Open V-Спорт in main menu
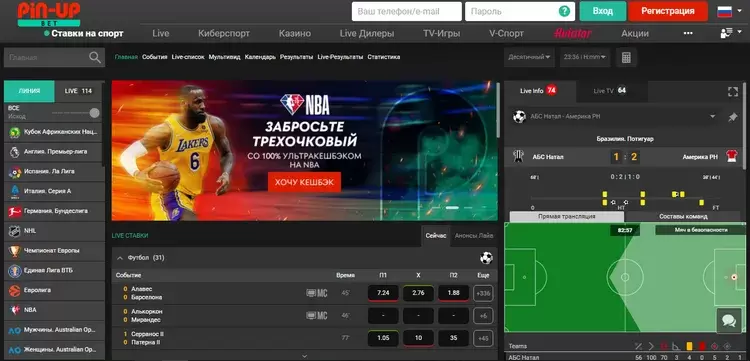Image resolution: width=750 pixels, height=361 pixels. 506,33
